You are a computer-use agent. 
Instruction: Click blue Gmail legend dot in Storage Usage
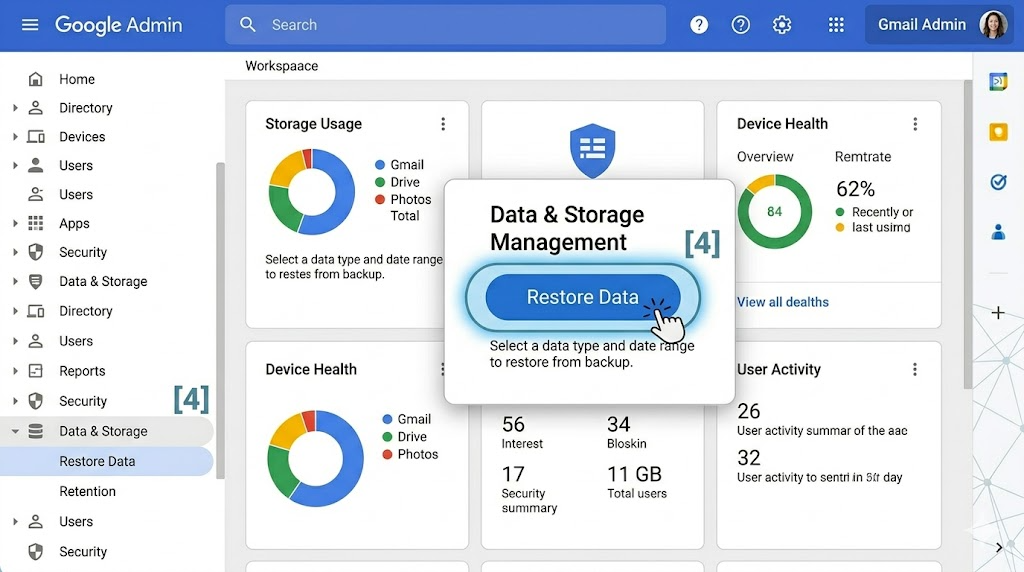pyautogui.click(x=379, y=165)
